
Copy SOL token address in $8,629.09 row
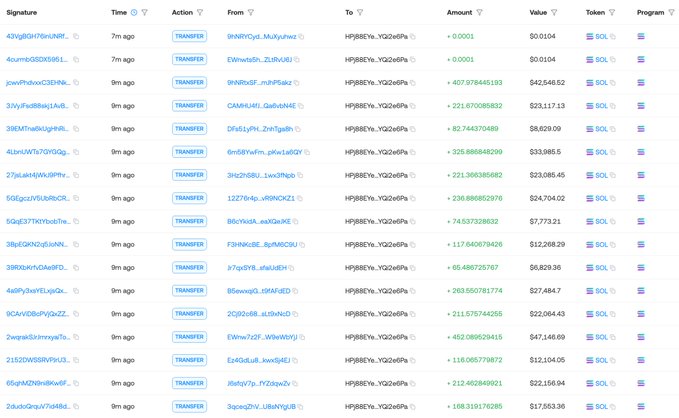613,129
